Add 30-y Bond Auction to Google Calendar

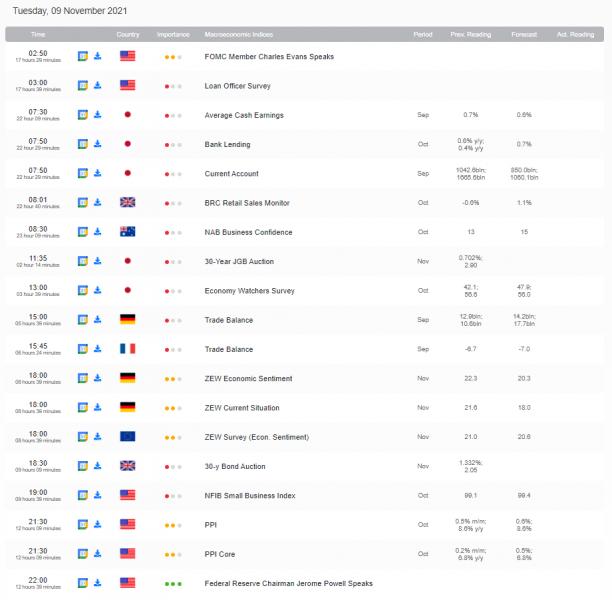tap(83, 466)
